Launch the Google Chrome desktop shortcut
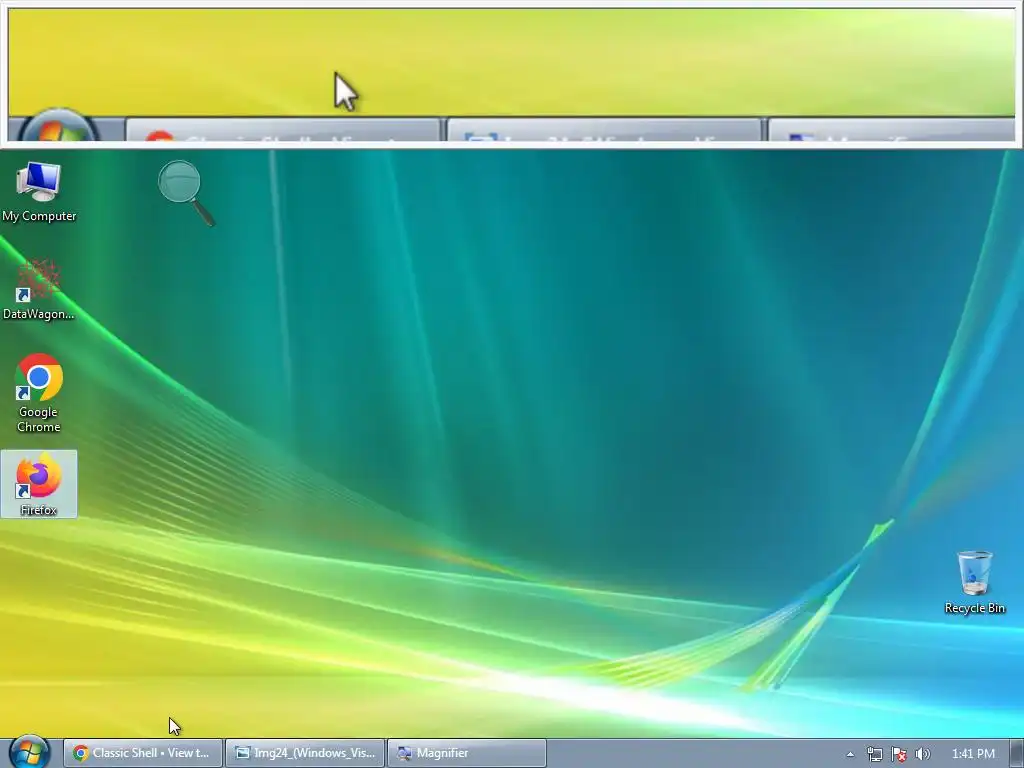This screenshot has width=1024, height=768. point(39,393)
